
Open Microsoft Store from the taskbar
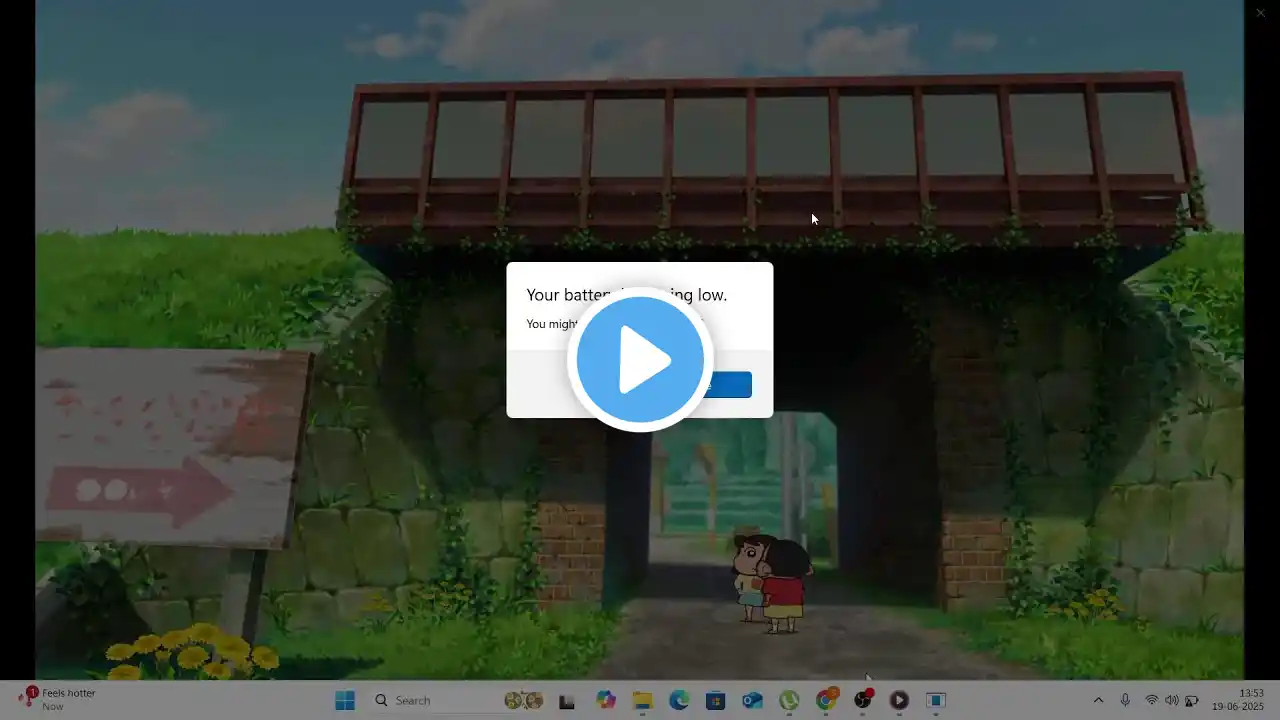715,700
